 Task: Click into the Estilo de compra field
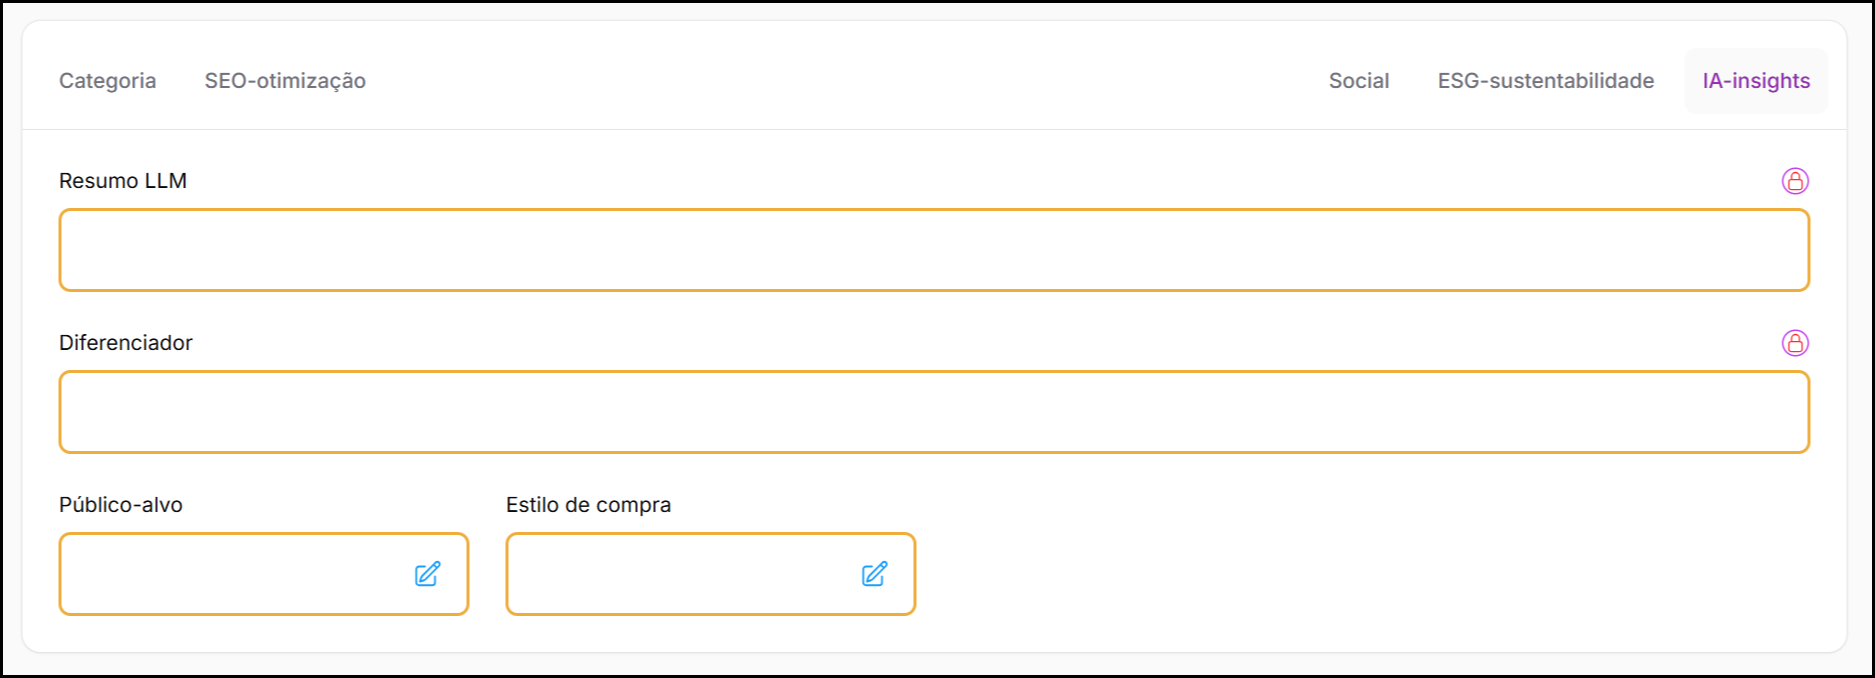pyautogui.click(x=677, y=574)
